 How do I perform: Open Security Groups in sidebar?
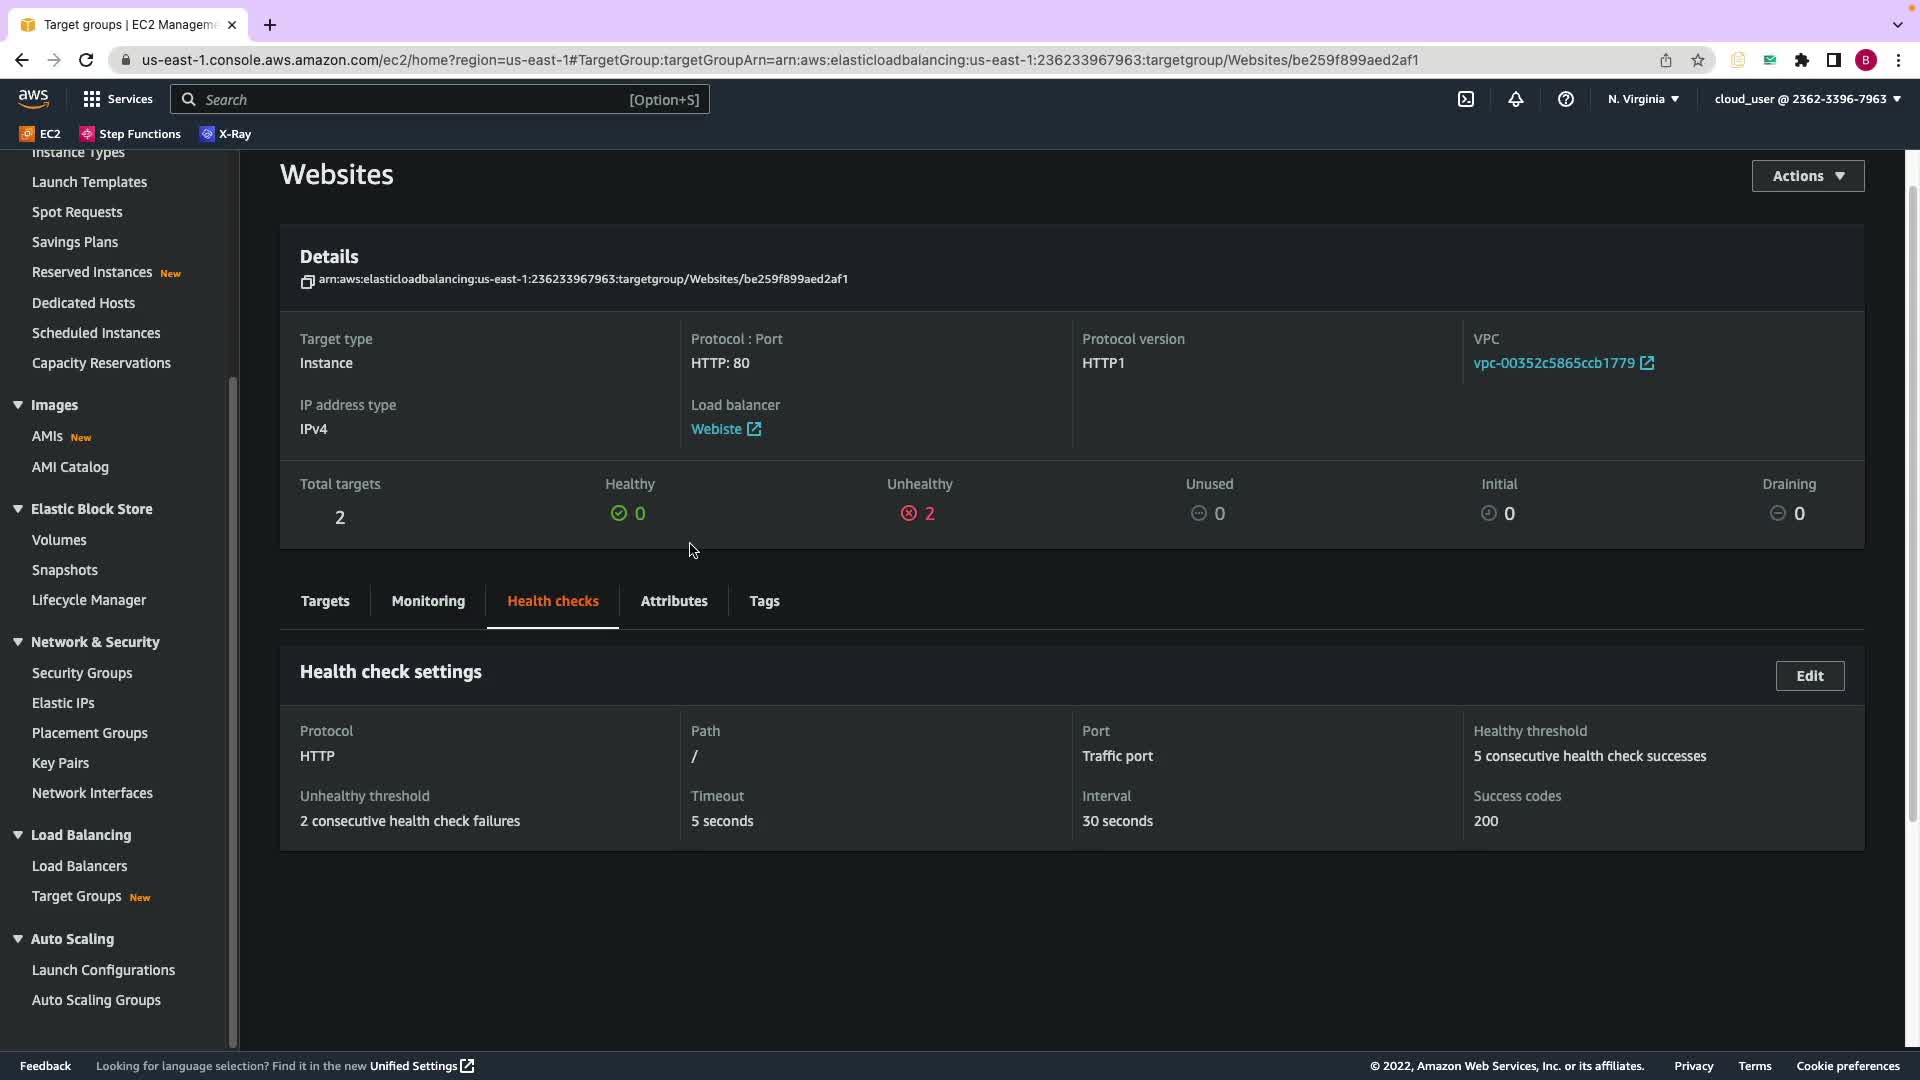pyautogui.click(x=82, y=673)
